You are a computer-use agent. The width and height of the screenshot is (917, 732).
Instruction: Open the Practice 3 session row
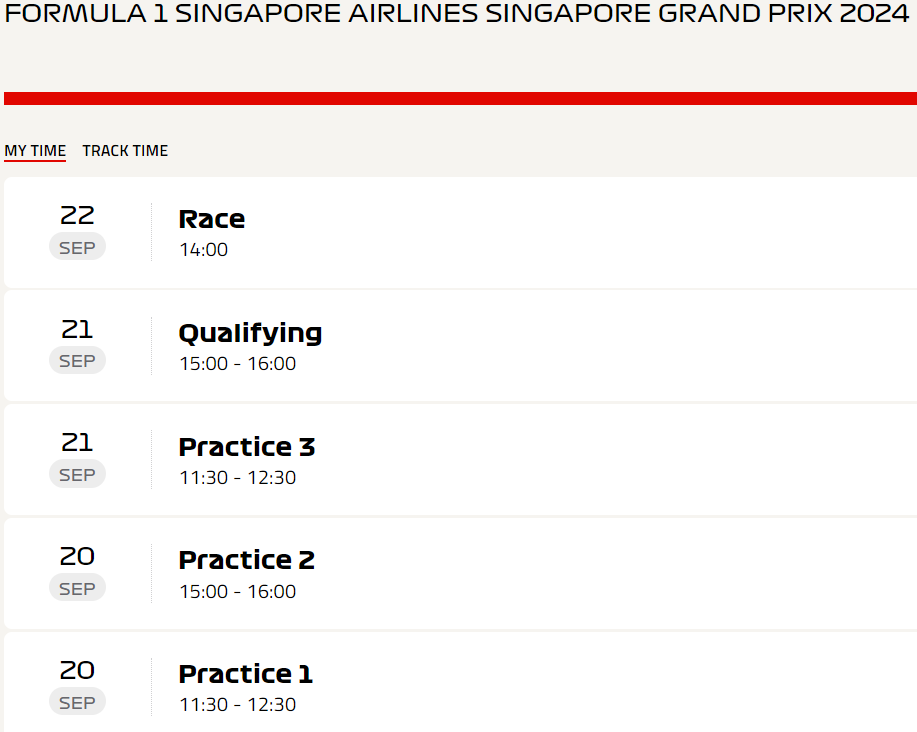pyautogui.click(x=460, y=460)
